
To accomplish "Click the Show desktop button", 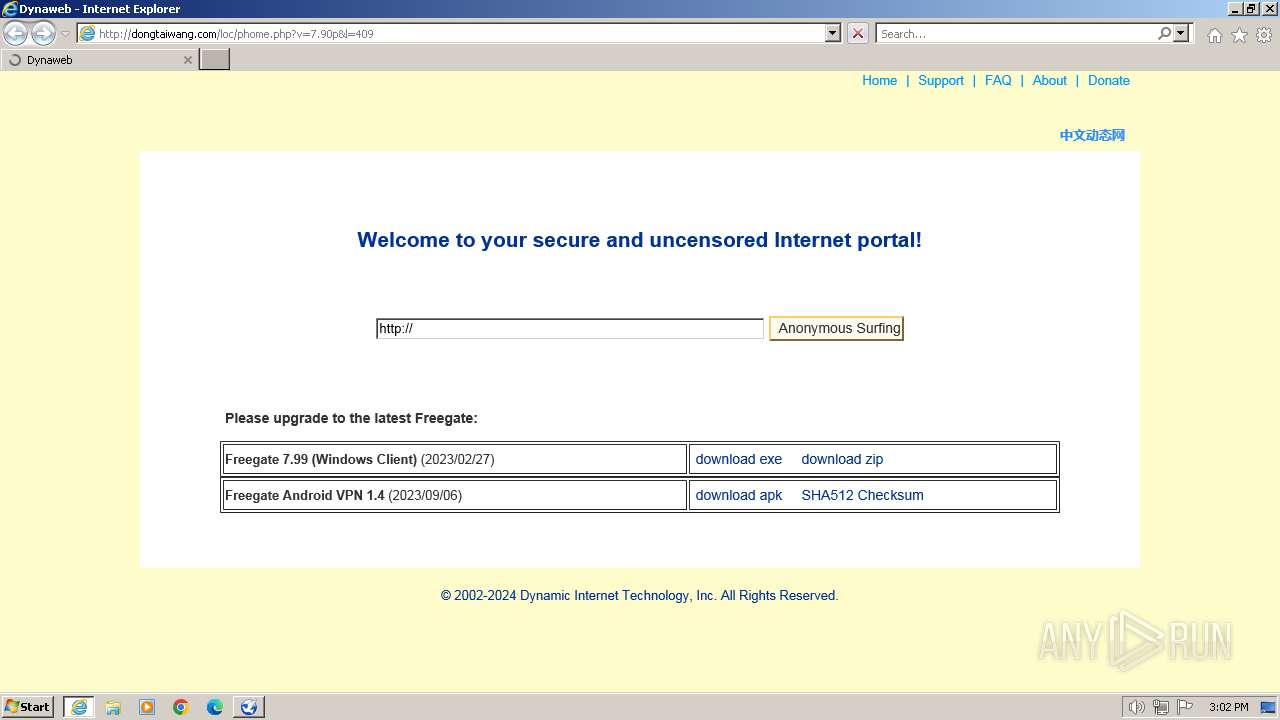I will [1268, 707].
